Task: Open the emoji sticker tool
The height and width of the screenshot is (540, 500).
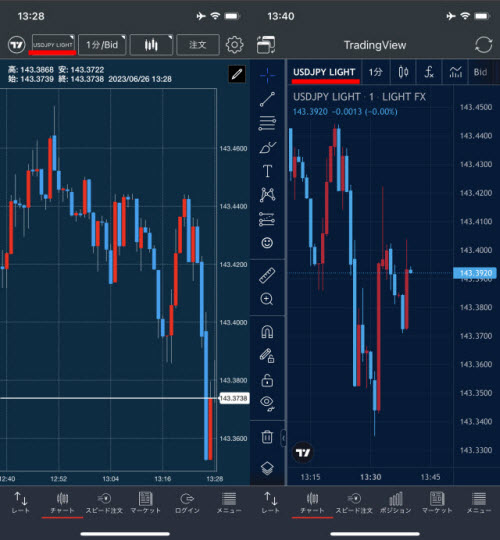Action: click(x=267, y=243)
